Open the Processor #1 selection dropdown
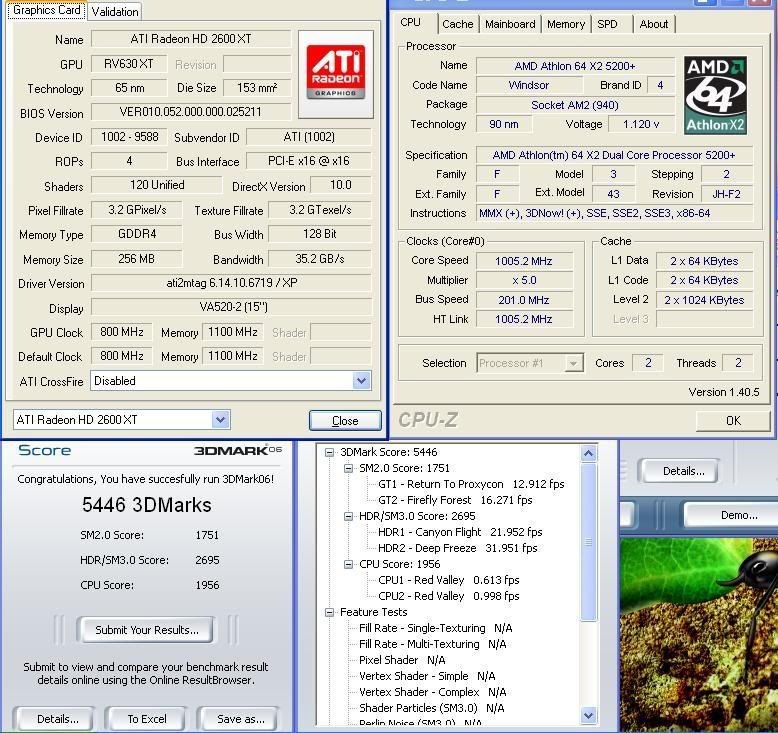 574,363
